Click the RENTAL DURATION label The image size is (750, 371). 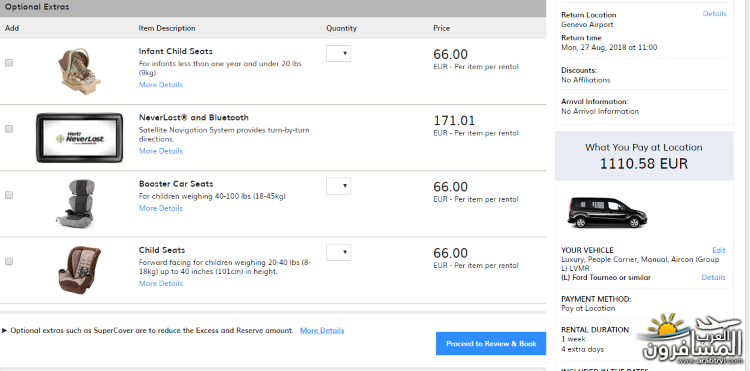(x=595, y=330)
